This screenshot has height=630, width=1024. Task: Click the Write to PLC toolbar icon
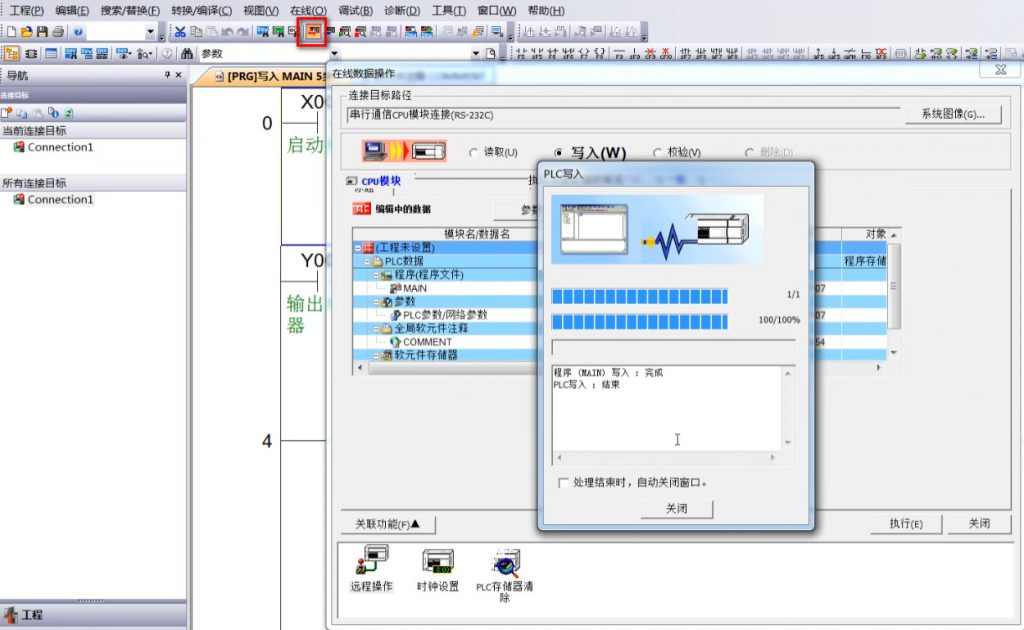pyautogui.click(x=313, y=31)
